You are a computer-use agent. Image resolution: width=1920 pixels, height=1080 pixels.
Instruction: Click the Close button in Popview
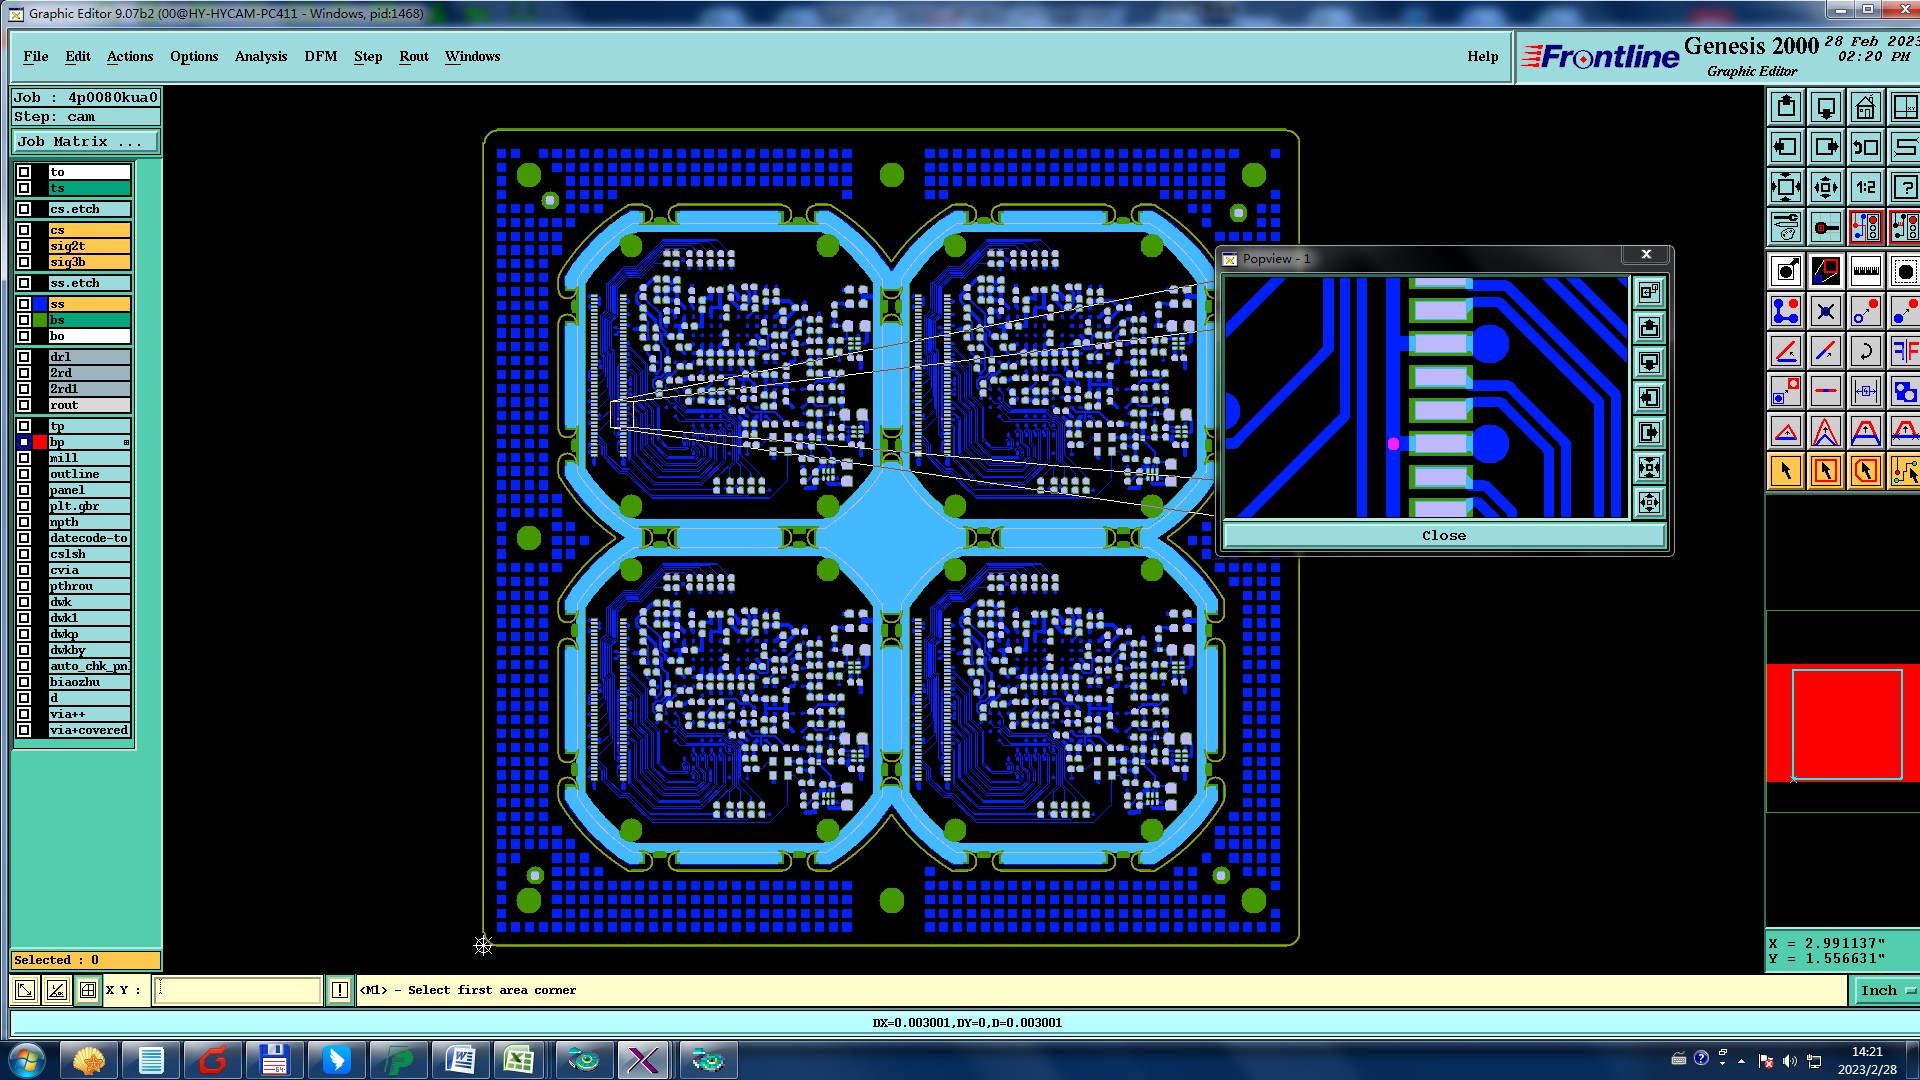[x=1443, y=536]
